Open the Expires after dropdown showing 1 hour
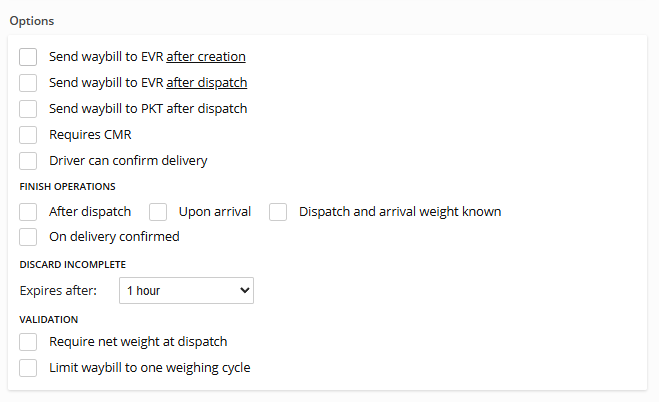This screenshot has height=402, width=659. click(186, 290)
